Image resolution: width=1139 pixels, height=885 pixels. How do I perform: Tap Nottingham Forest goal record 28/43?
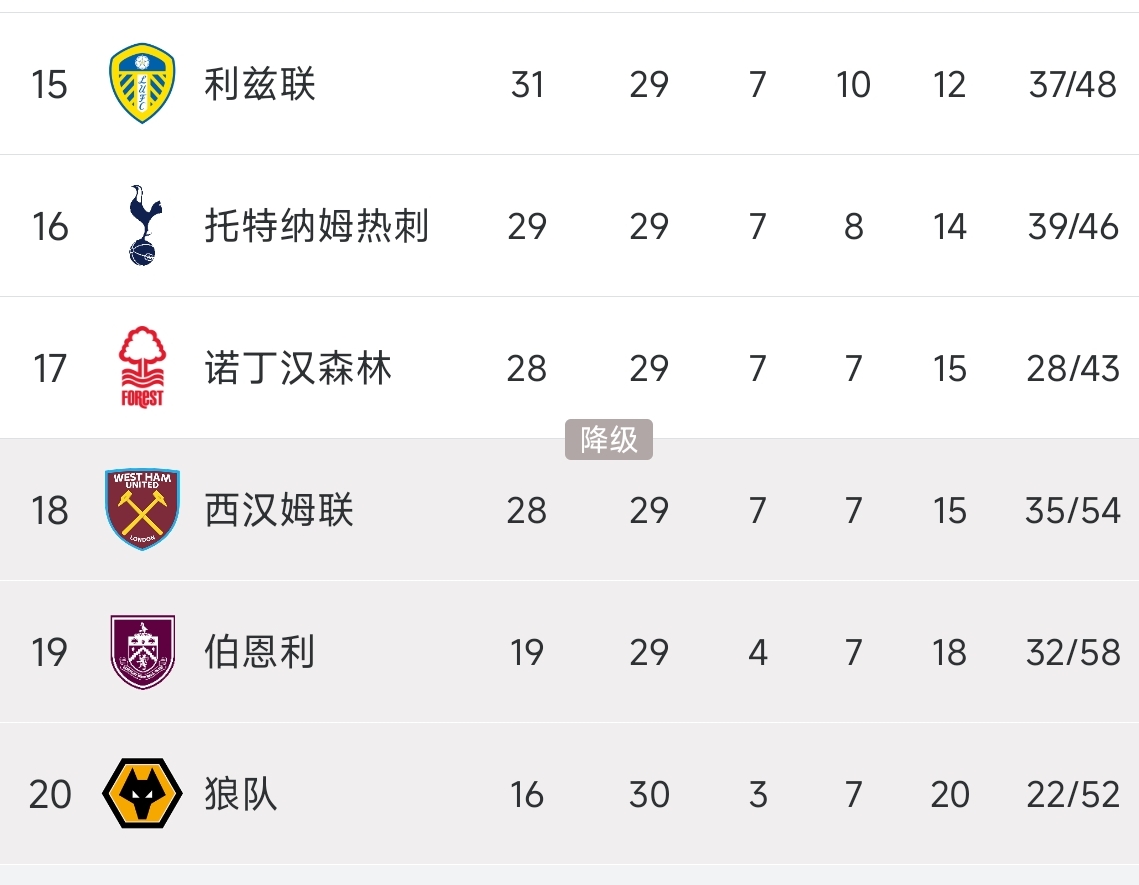(1072, 368)
